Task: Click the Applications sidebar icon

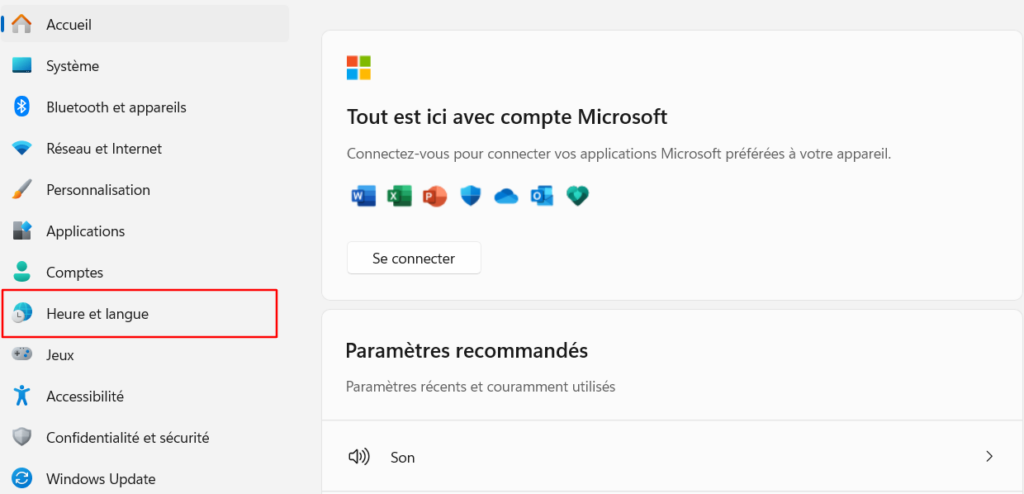Action: pyautogui.click(x=22, y=231)
